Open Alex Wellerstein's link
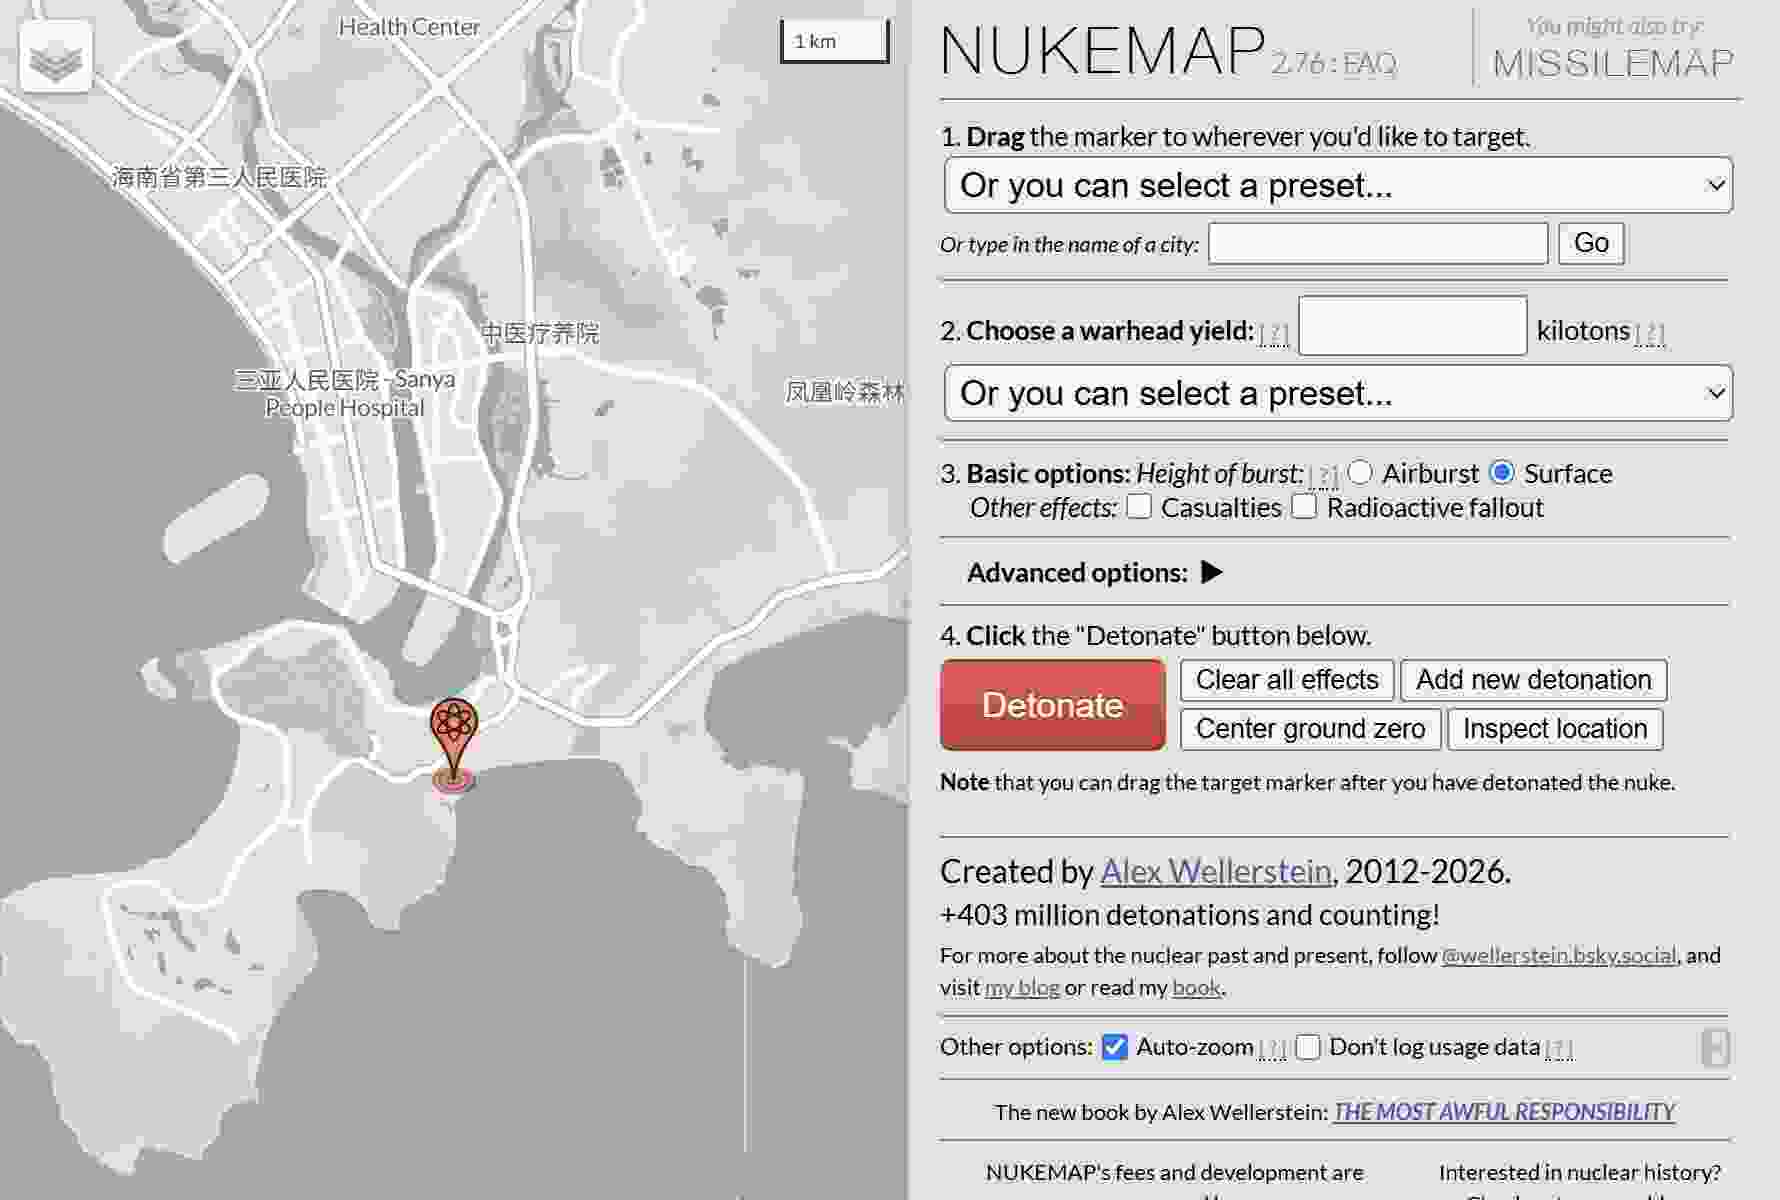 1216,872
